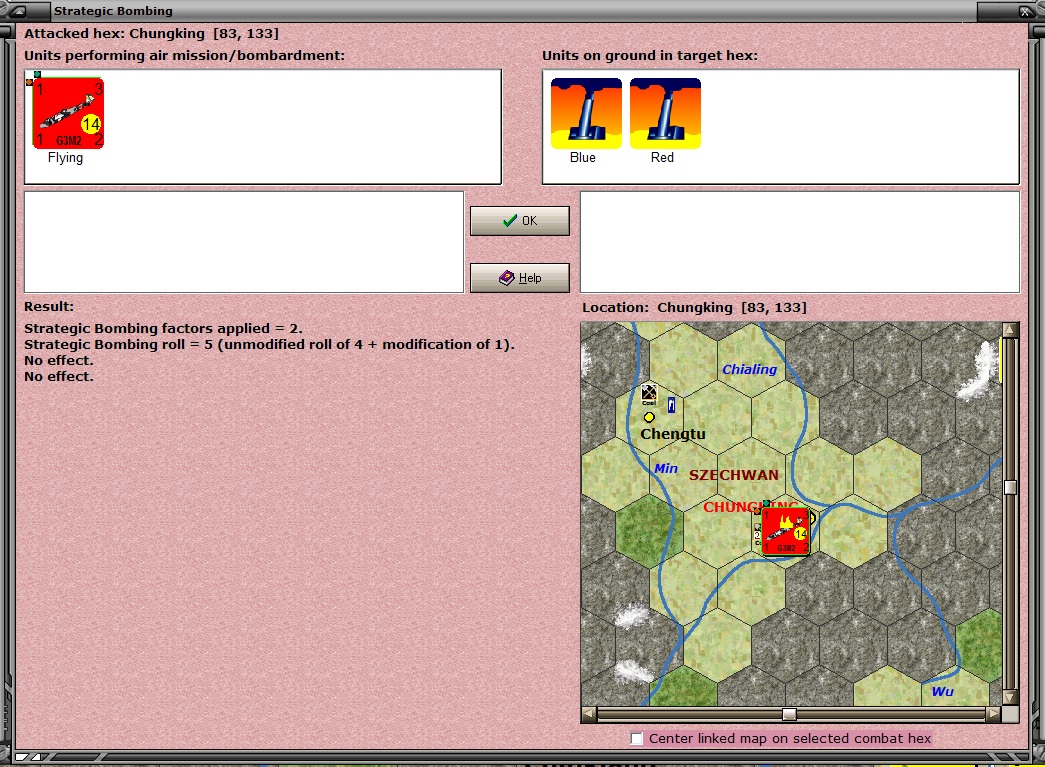Image resolution: width=1045 pixels, height=767 pixels.
Task: Open Help for Strategic Bombing
Action: point(520,278)
